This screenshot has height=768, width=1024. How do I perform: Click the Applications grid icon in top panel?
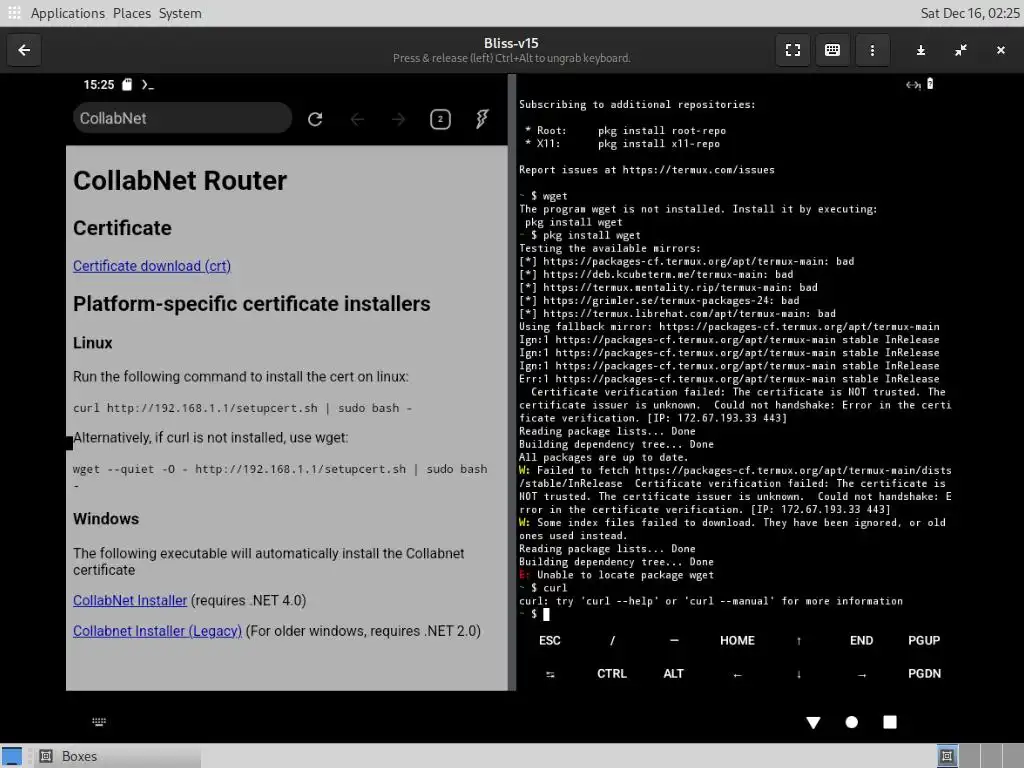click(x=14, y=12)
